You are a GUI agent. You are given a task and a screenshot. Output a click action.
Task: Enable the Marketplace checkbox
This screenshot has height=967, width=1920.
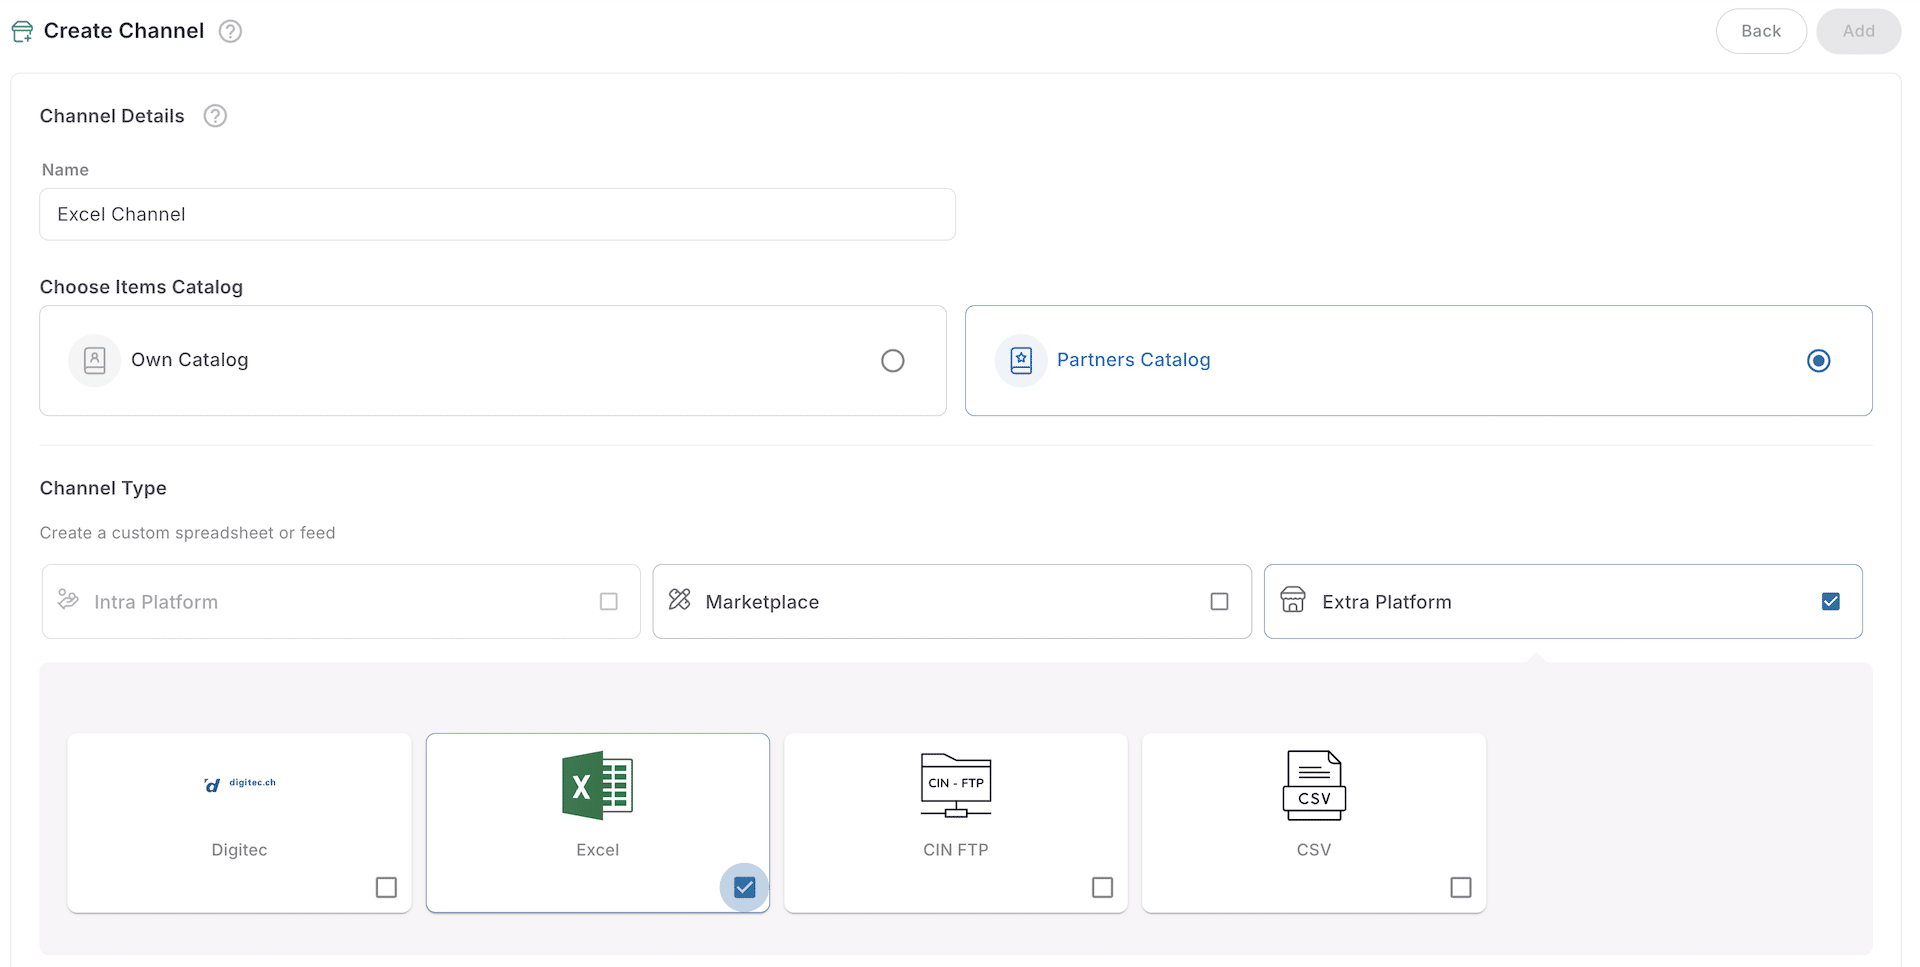tap(1219, 602)
